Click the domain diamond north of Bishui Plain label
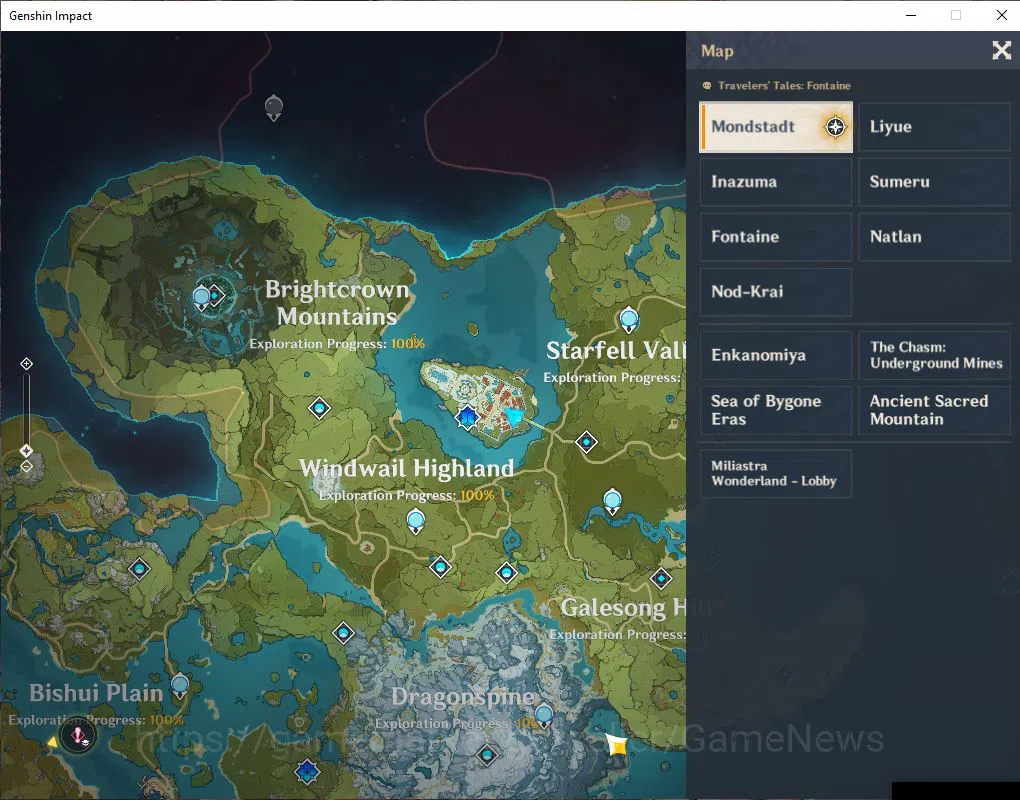This screenshot has height=800, width=1020. pos(139,569)
